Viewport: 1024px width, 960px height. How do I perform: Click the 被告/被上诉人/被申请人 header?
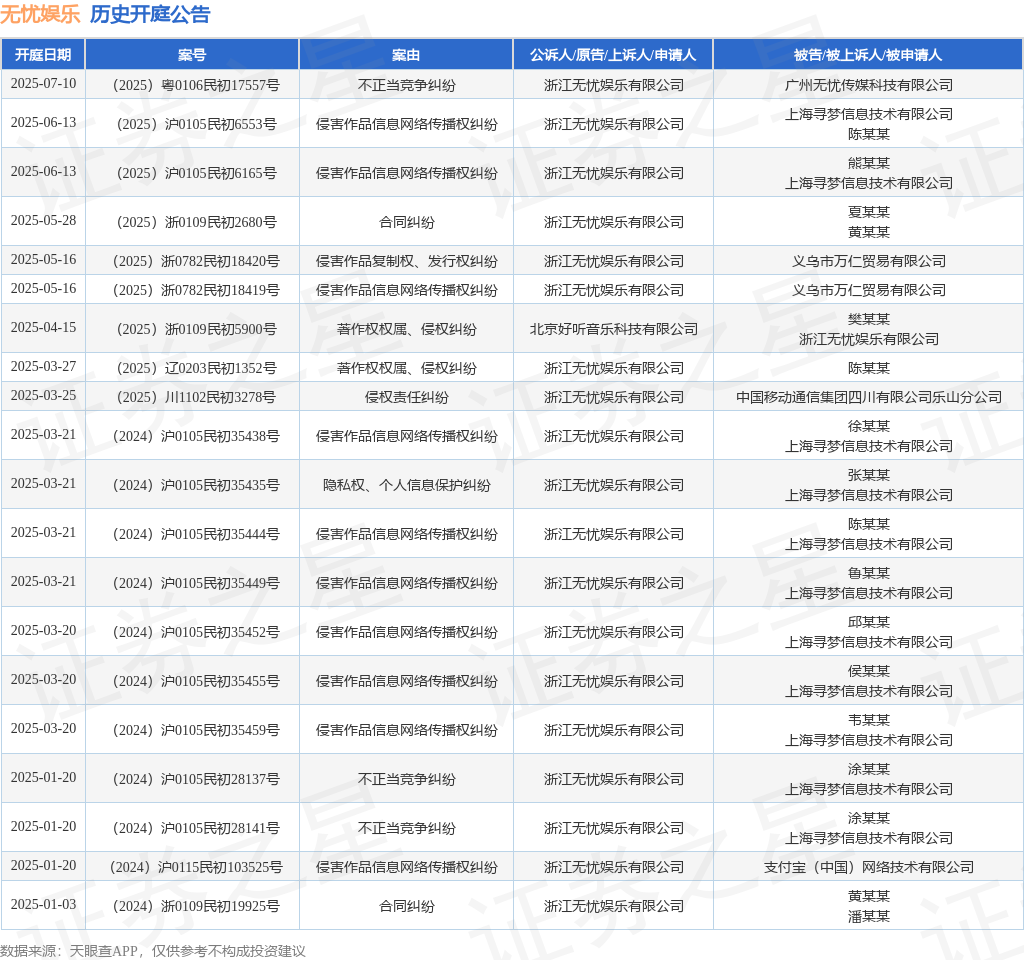click(868, 55)
